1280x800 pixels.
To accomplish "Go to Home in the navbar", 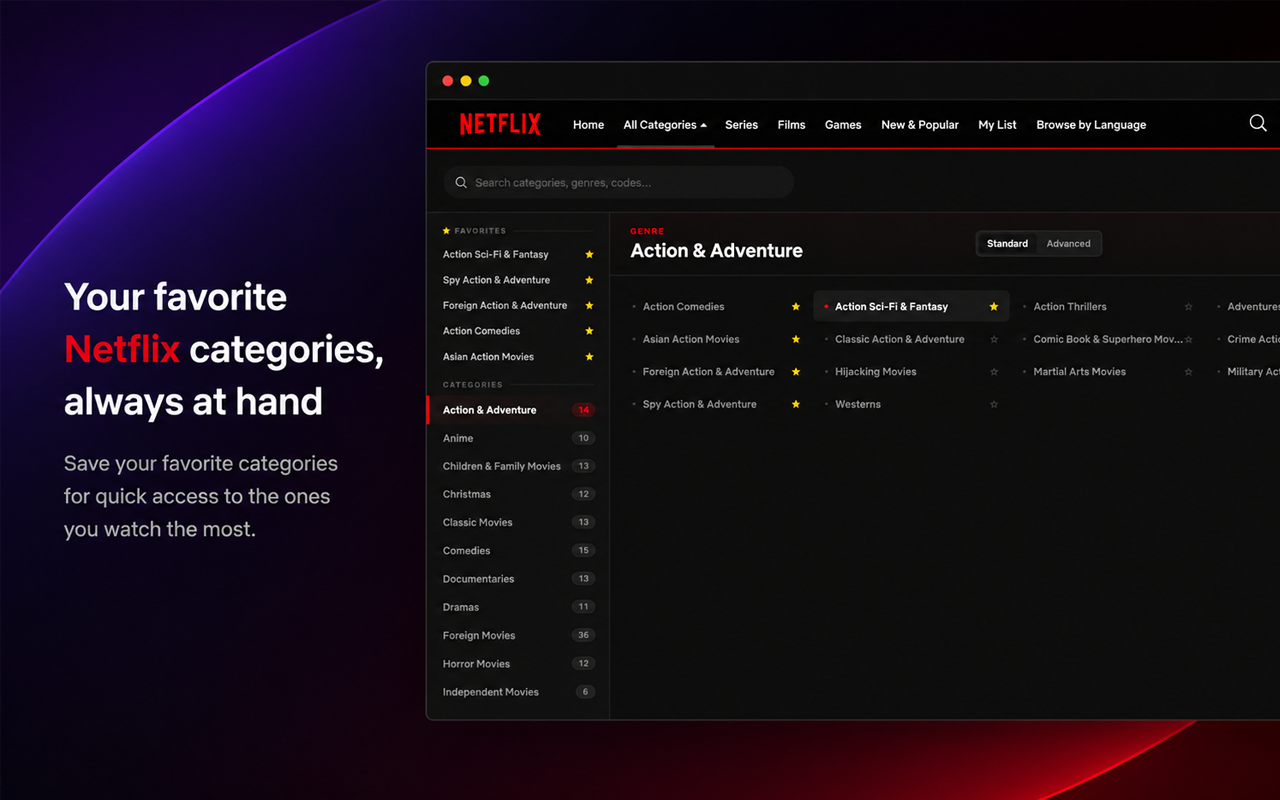I will 588,125.
